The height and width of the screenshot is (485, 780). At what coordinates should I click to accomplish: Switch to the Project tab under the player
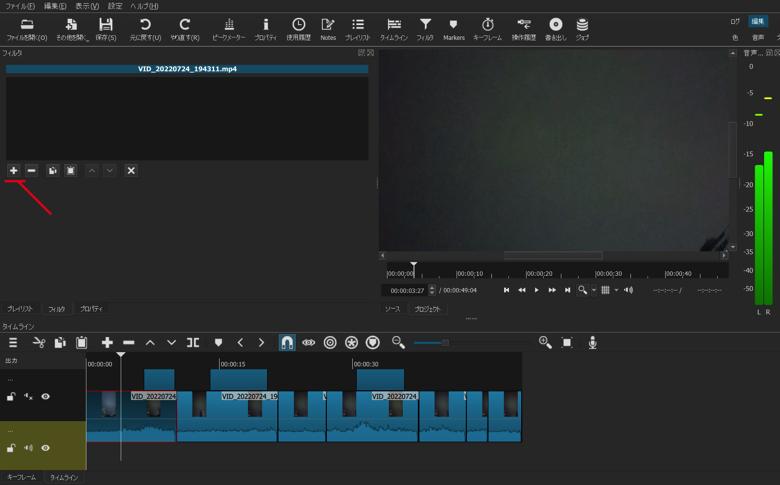[x=427, y=309]
